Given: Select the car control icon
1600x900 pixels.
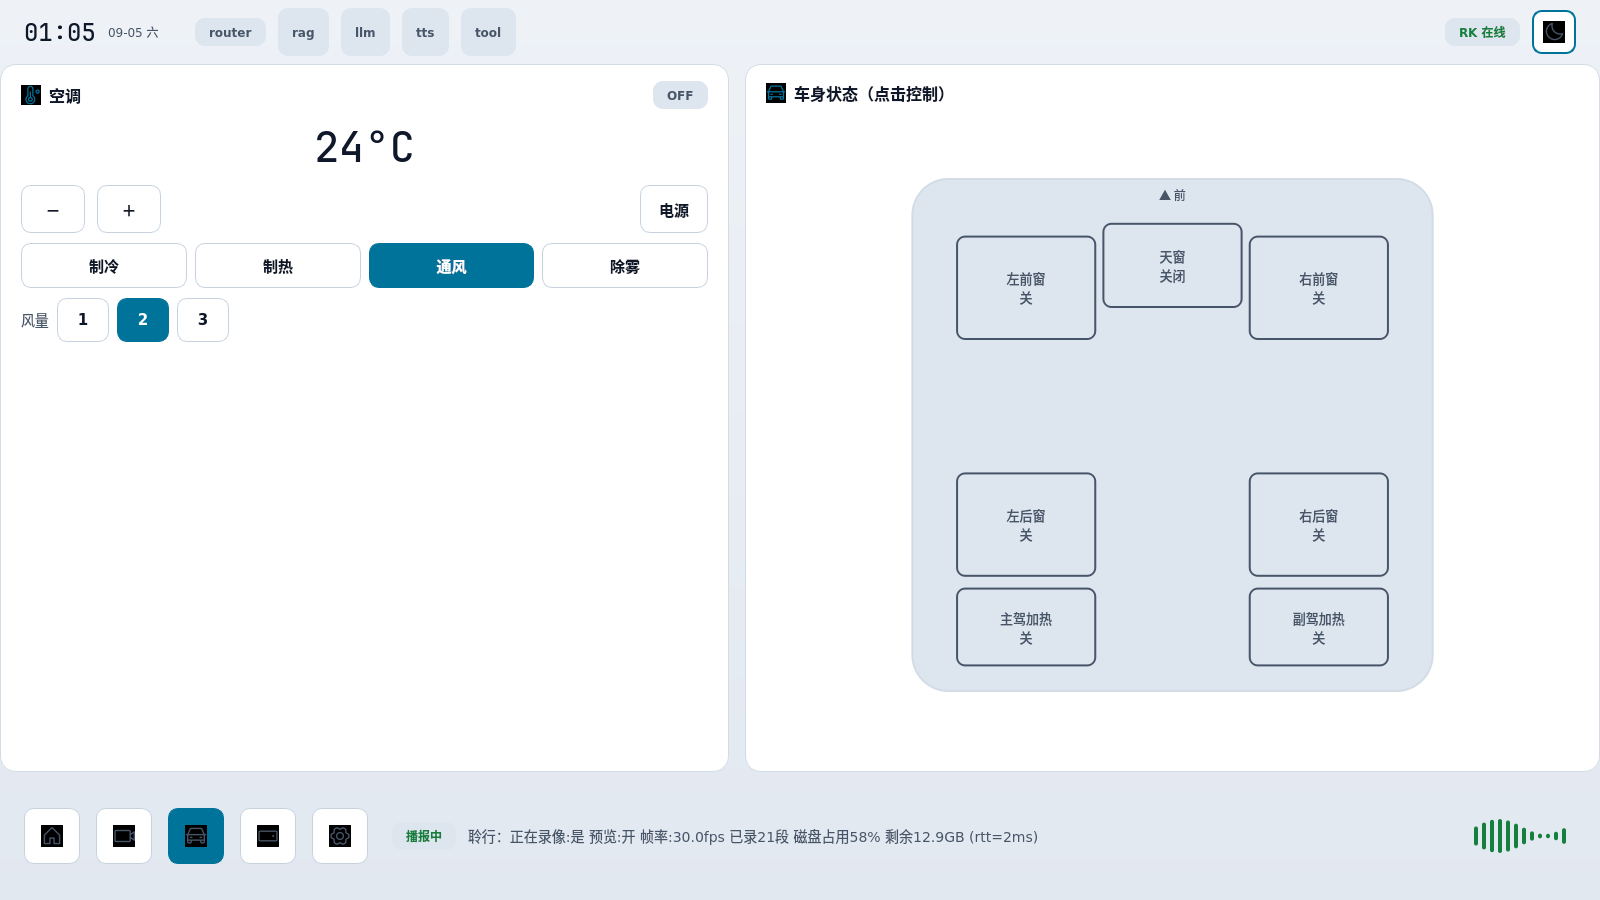Looking at the screenshot, I should pyautogui.click(x=196, y=836).
